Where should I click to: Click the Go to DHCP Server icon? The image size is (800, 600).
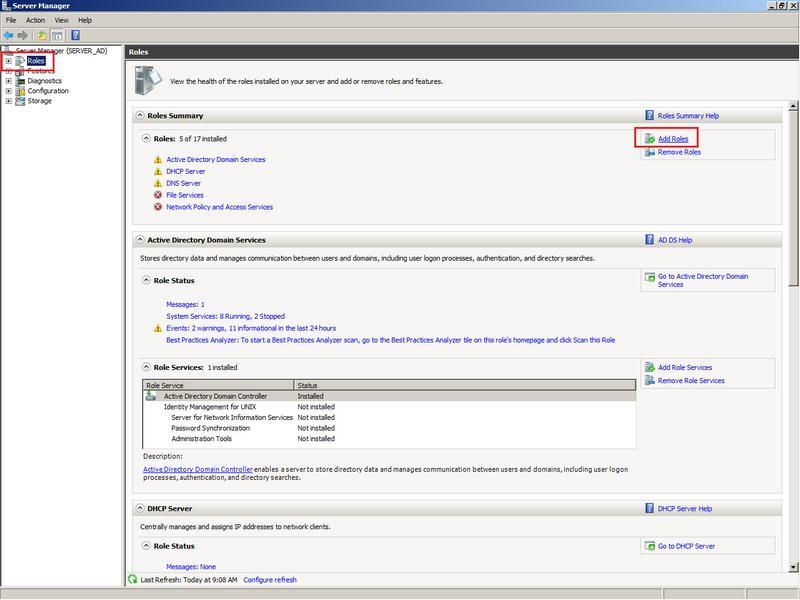click(x=649, y=546)
